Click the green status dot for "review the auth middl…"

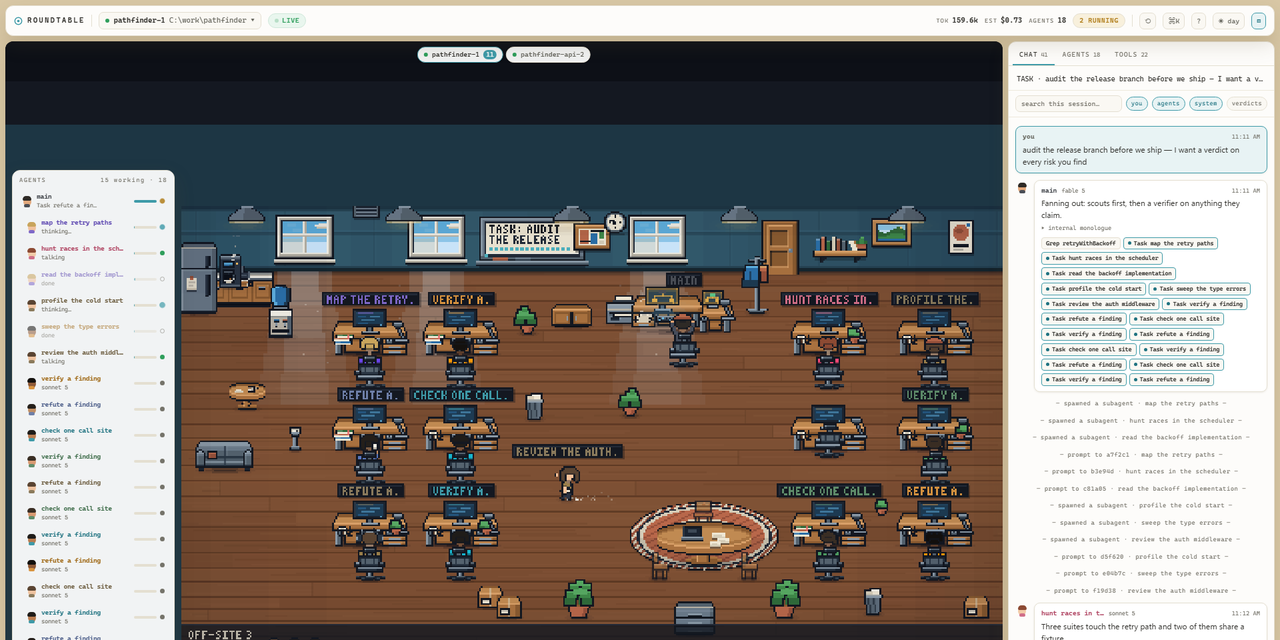coord(162,357)
